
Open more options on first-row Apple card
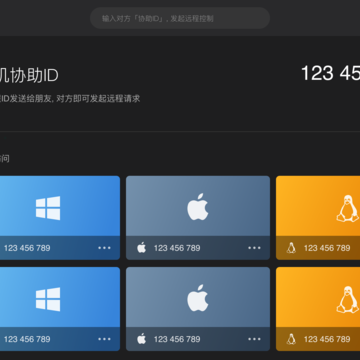coord(254,248)
